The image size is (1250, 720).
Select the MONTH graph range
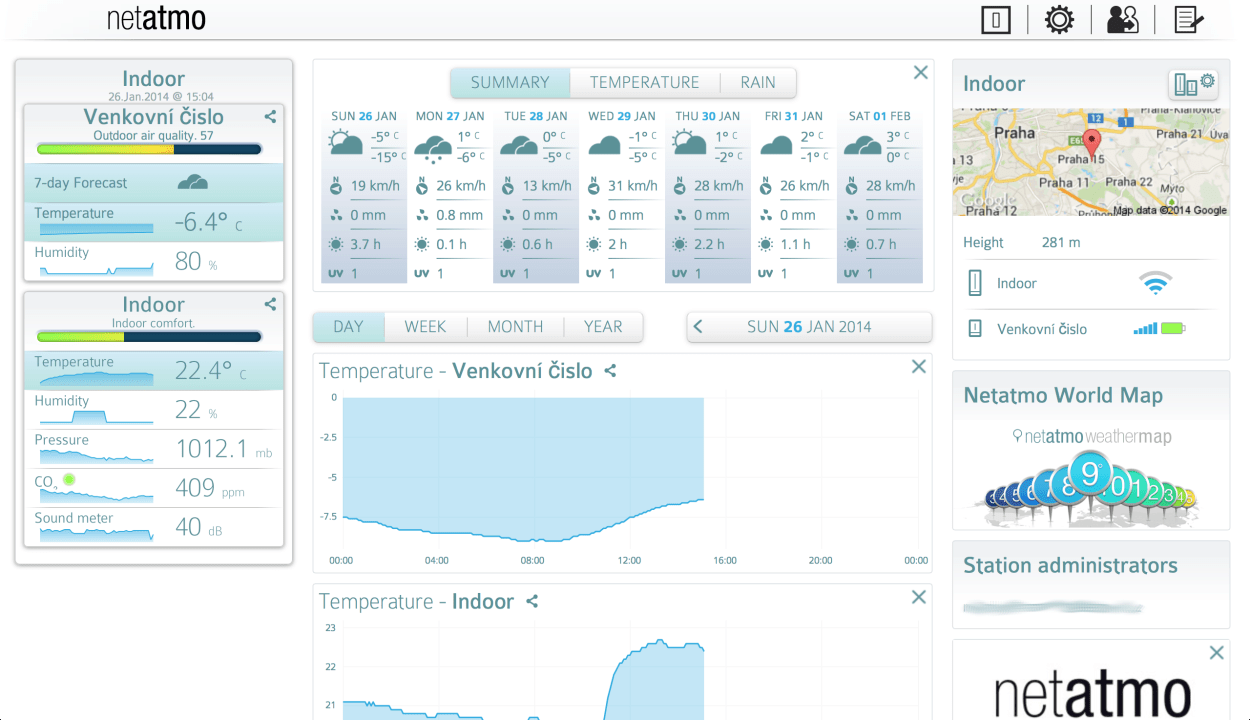[515, 327]
